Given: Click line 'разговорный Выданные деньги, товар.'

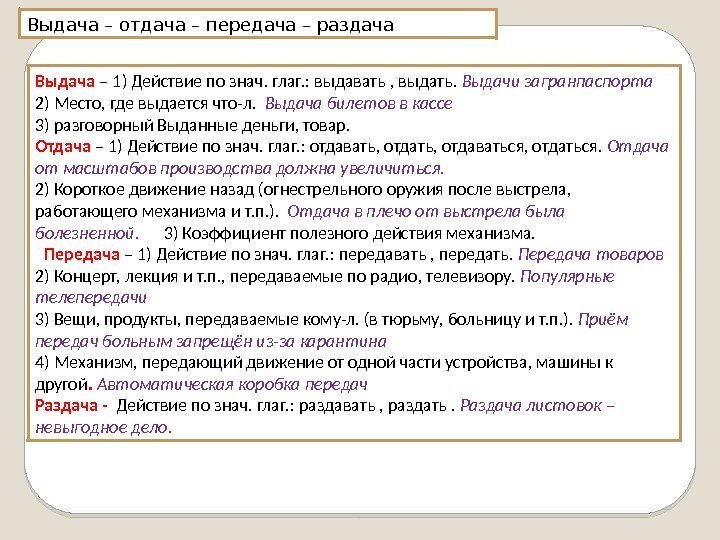Looking at the screenshot, I should pos(202,125).
